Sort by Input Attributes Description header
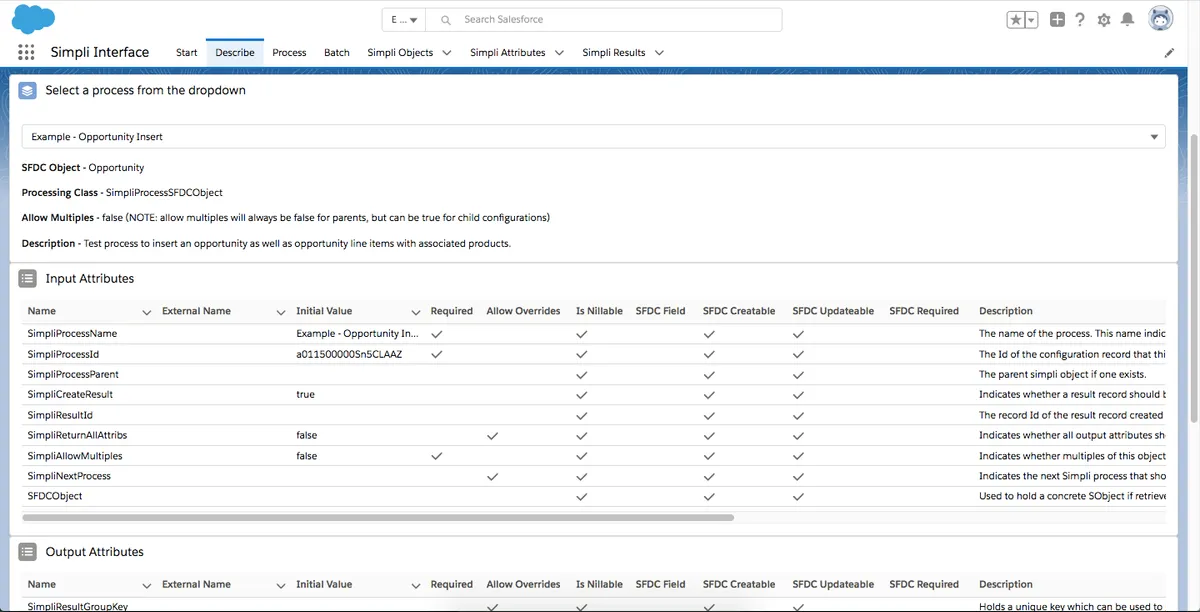This screenshot has width=1200, height=612. [1006, 311]
